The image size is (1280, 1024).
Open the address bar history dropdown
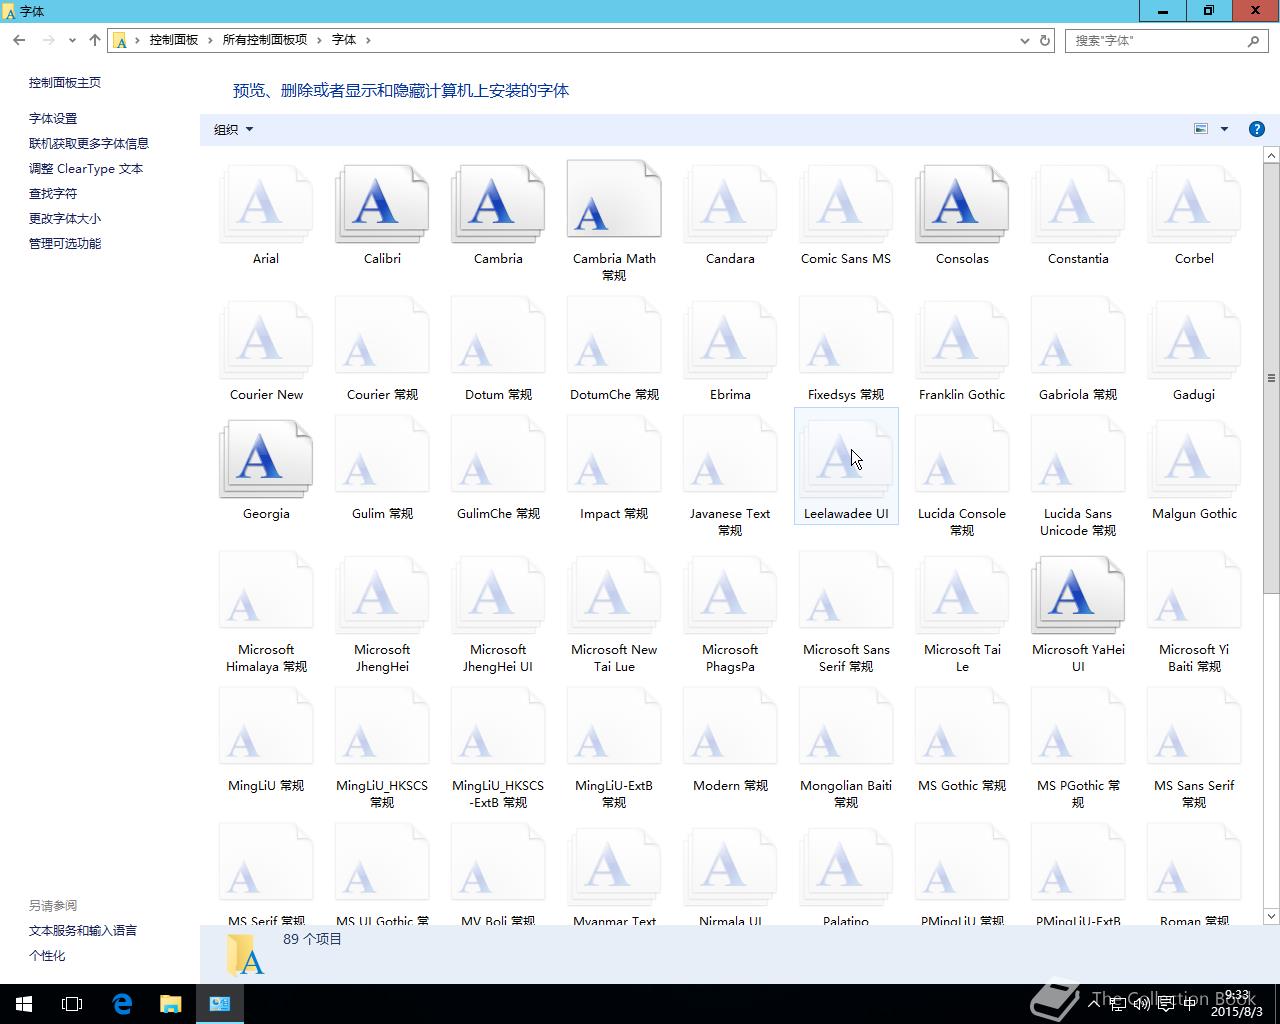[x=1024, y=41]
